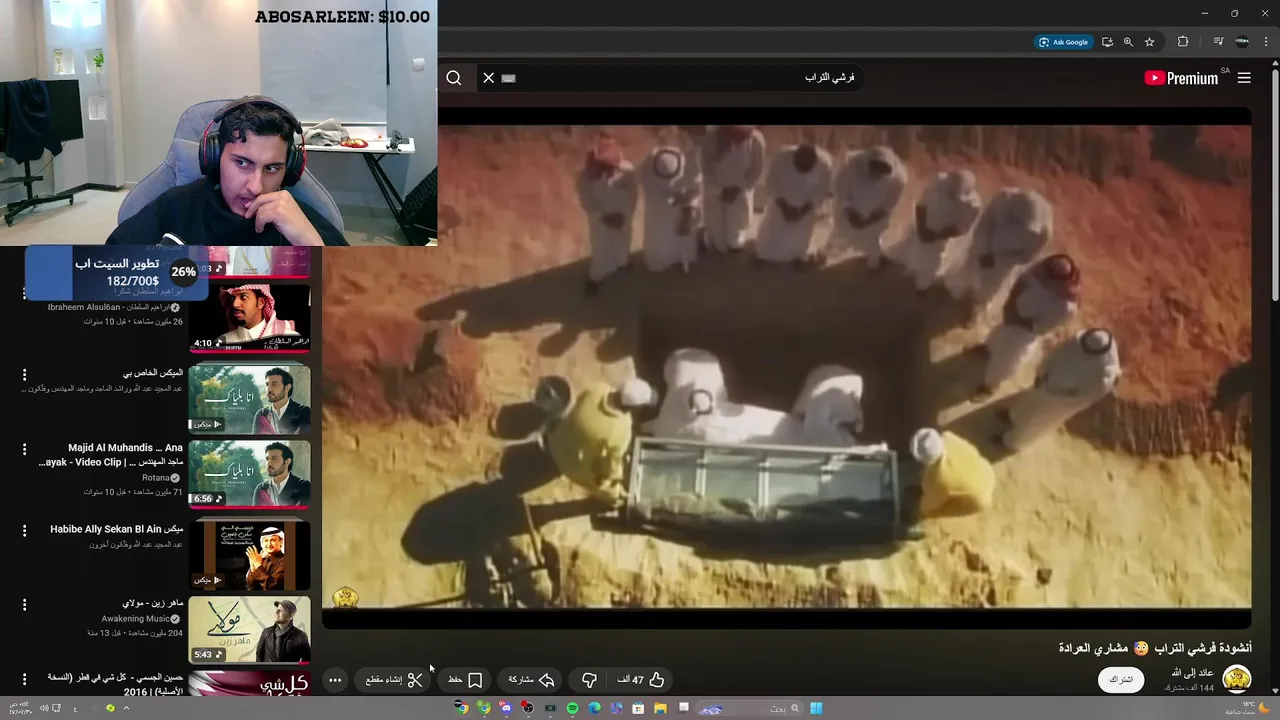Open Spotify from the taskbar
The image size is (1280, 720).
pos(572,708)
